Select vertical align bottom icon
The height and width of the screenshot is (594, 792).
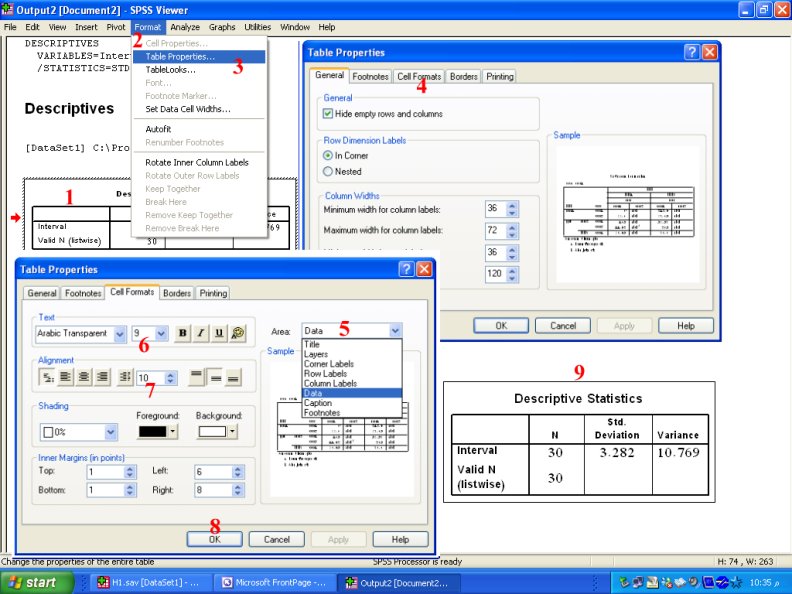point(233,377)
